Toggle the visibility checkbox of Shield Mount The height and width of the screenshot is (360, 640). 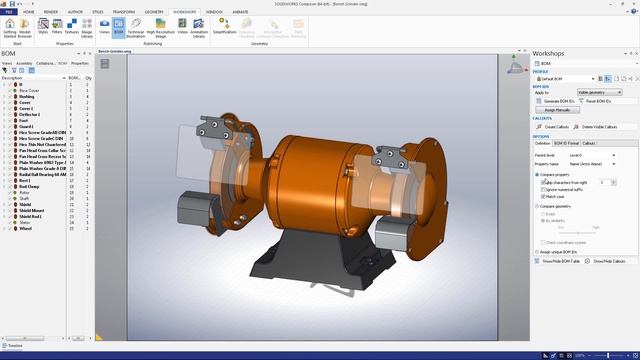(x=11, y=211)
